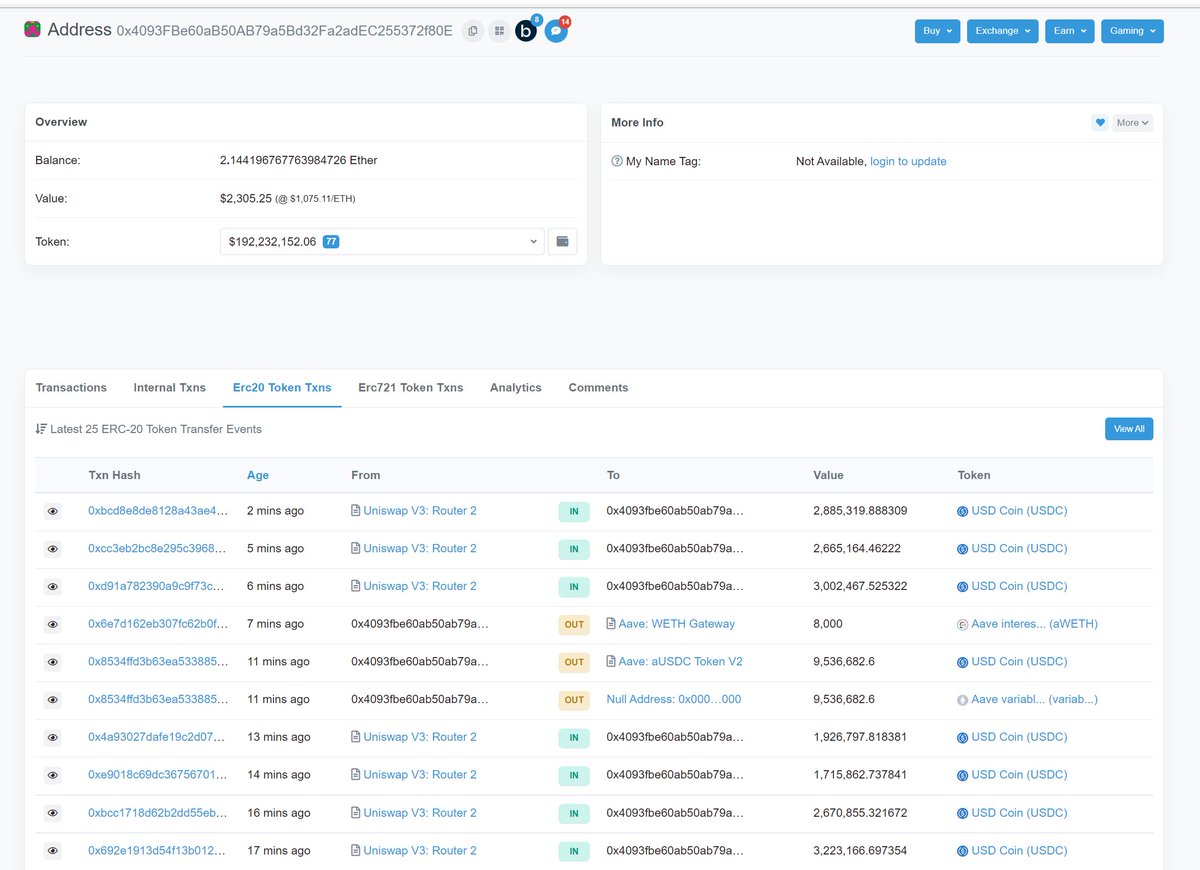Screen dimensions: 1200x870
Task: Open the Erc721 Token Txns tab
Action: 411,388
